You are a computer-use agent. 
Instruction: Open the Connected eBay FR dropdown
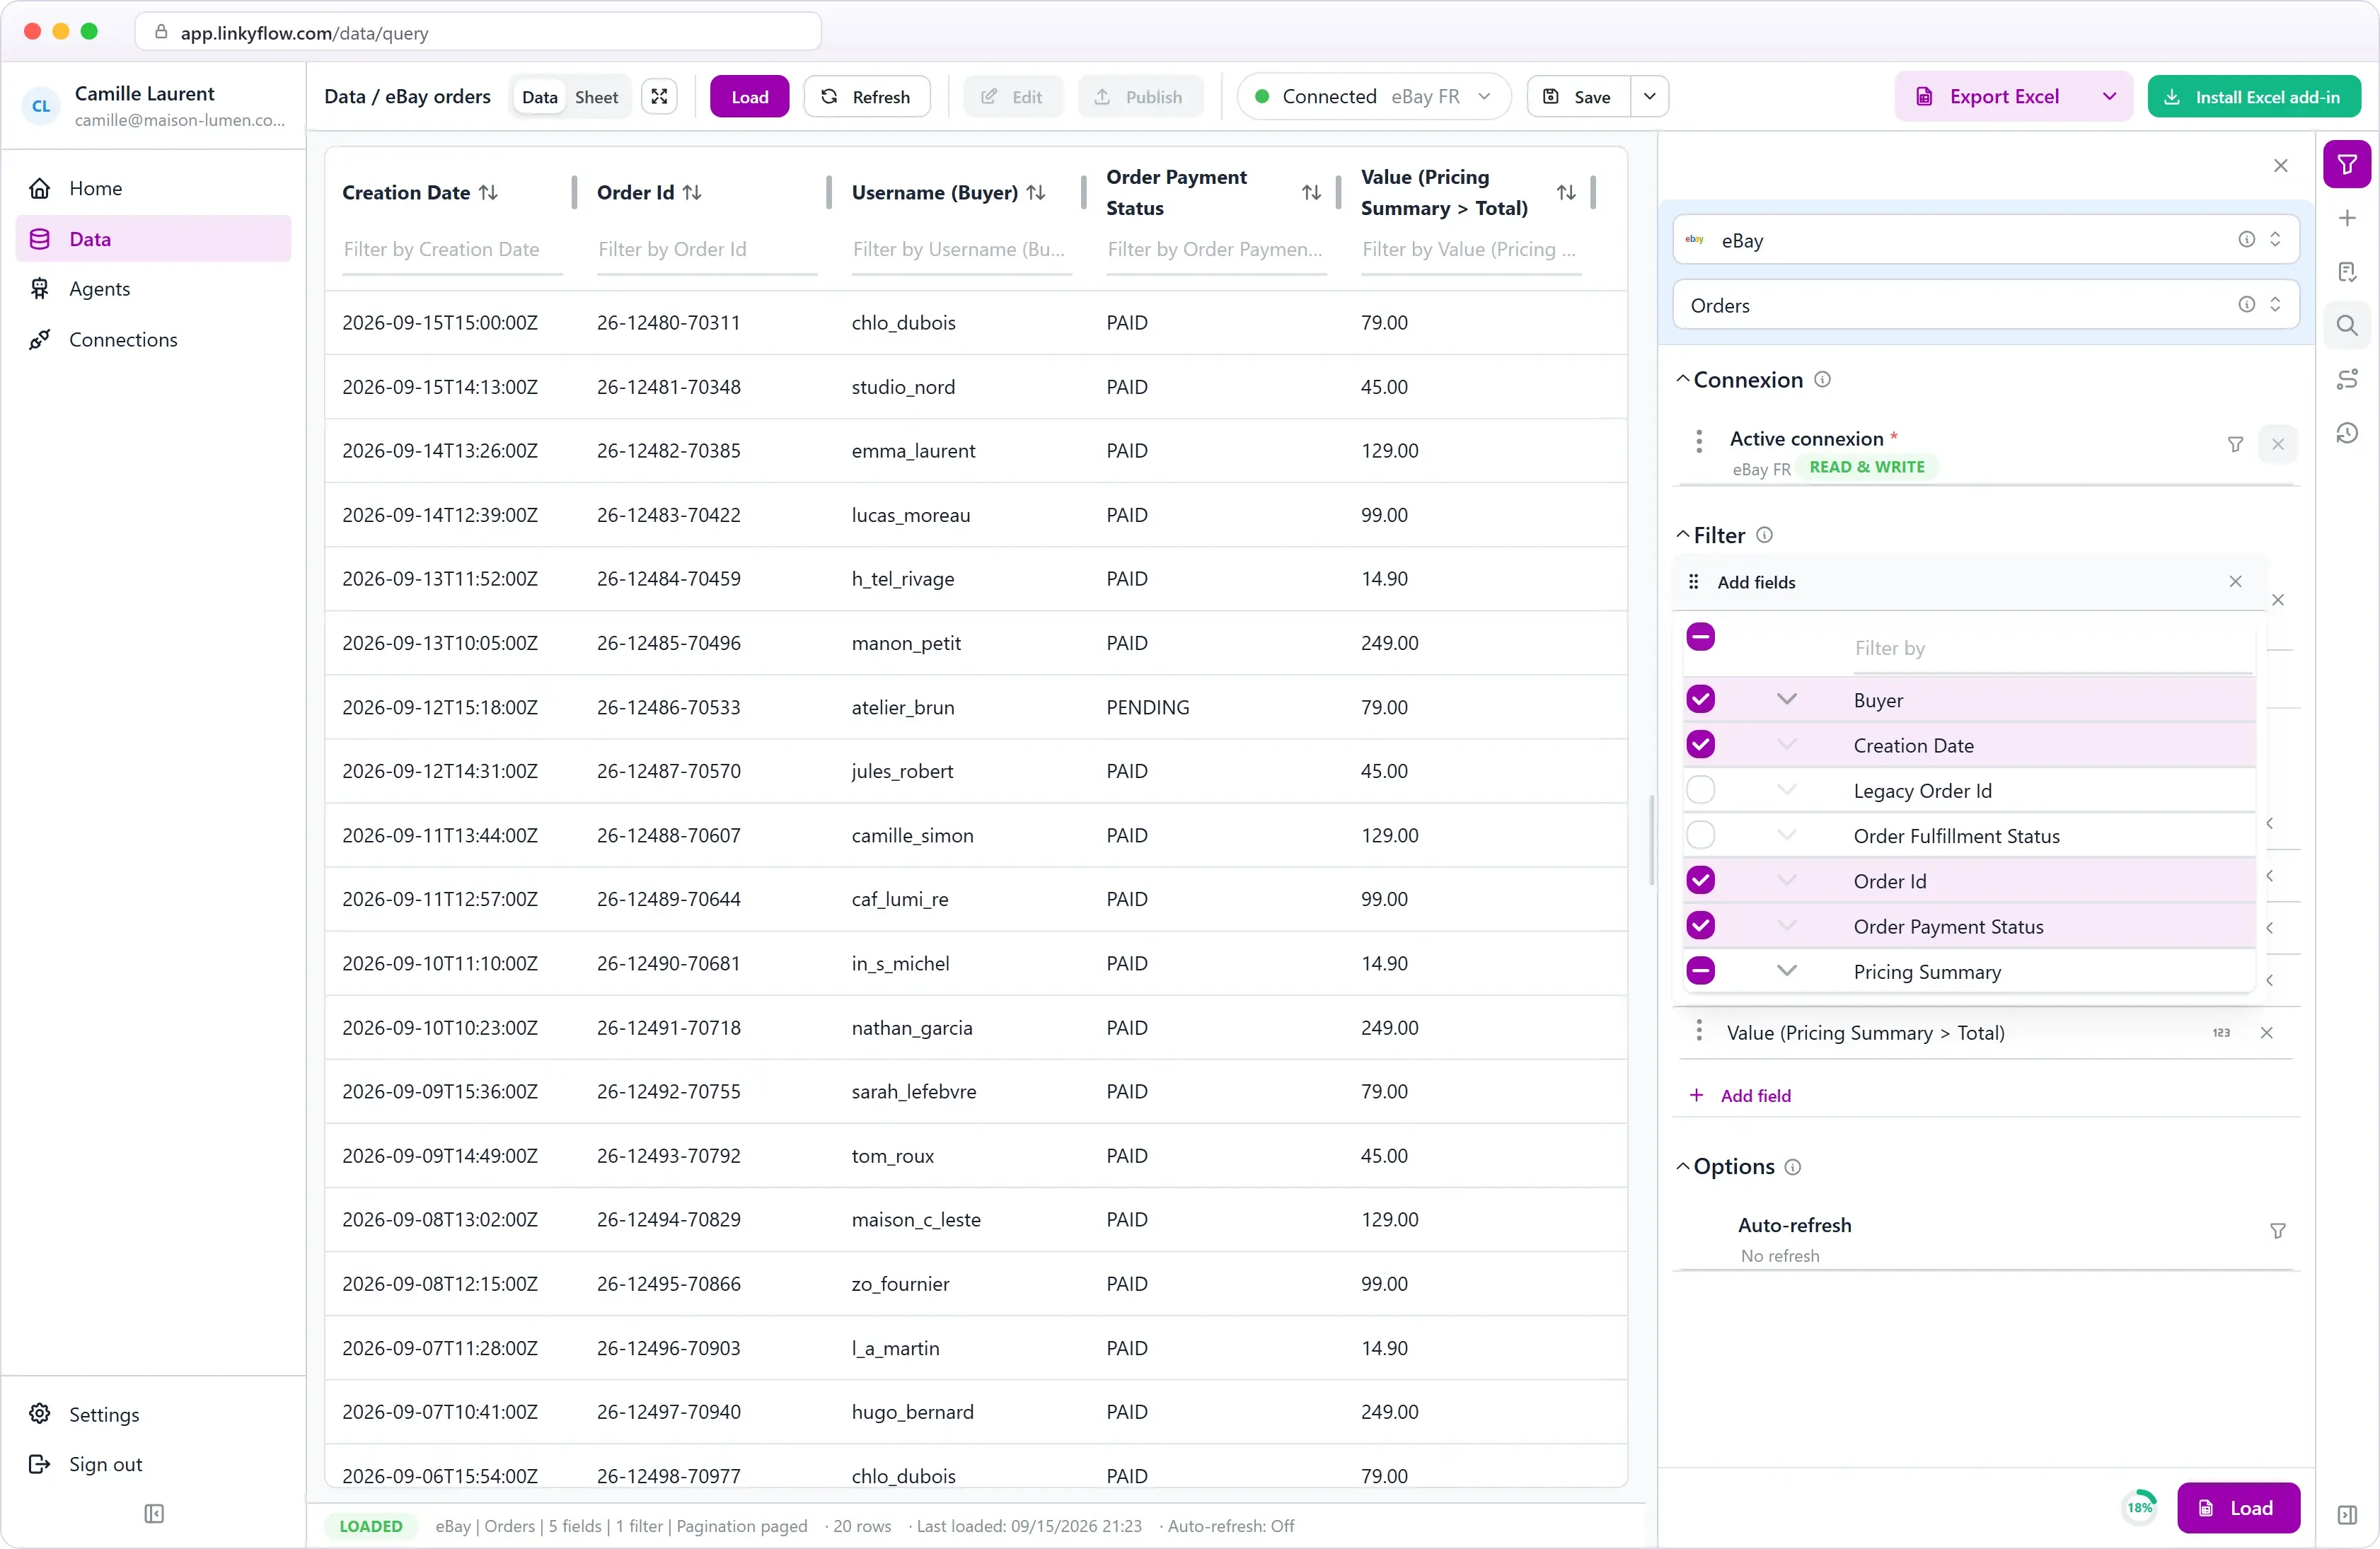[x=1373, y=96]
